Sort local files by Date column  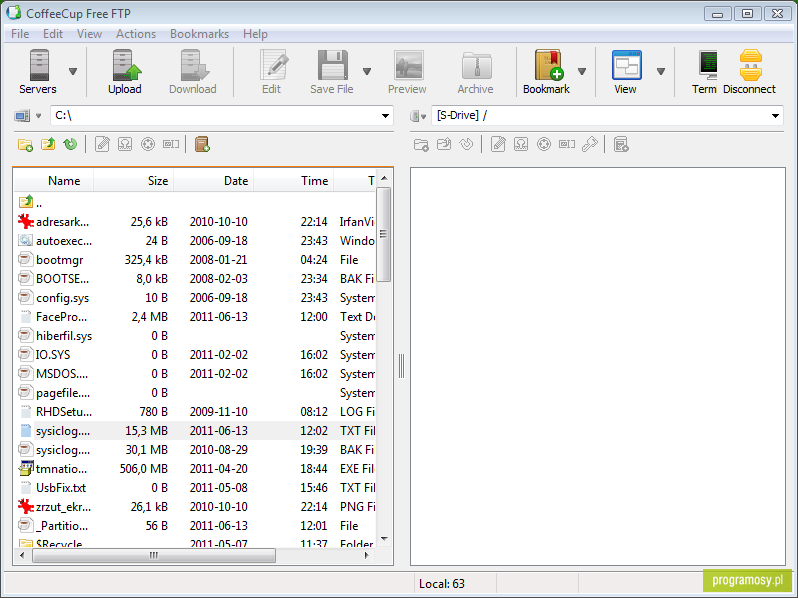214,181
